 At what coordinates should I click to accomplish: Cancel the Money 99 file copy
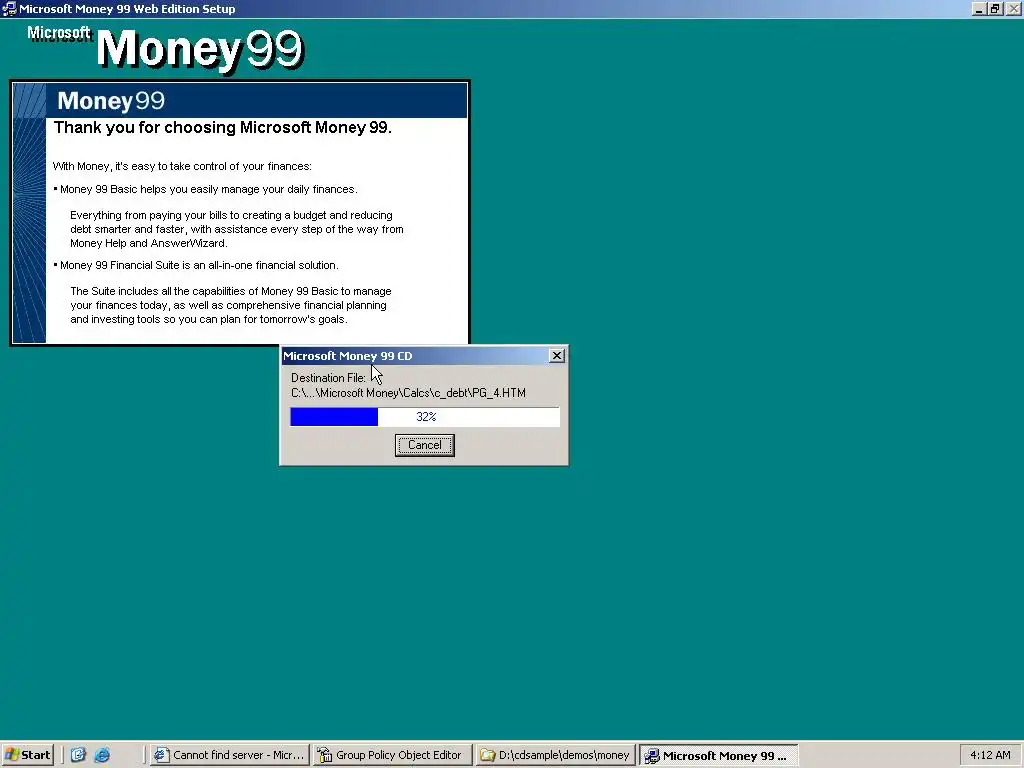[x=424, y=445]
